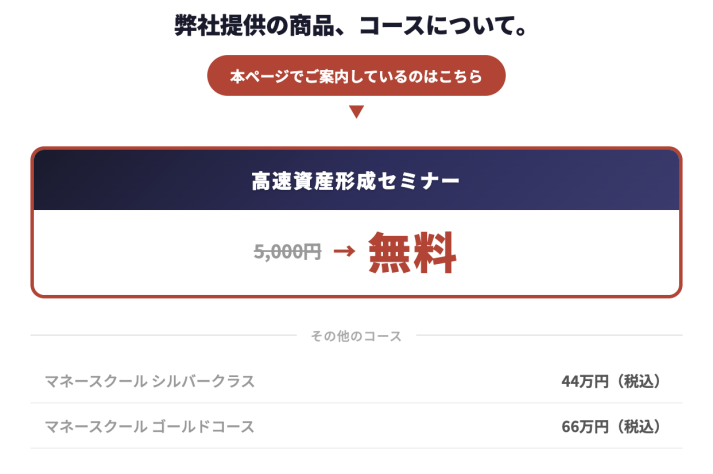Click the struck-through 5,000円 price
The image size is (713, 474).
click(287, 252)
